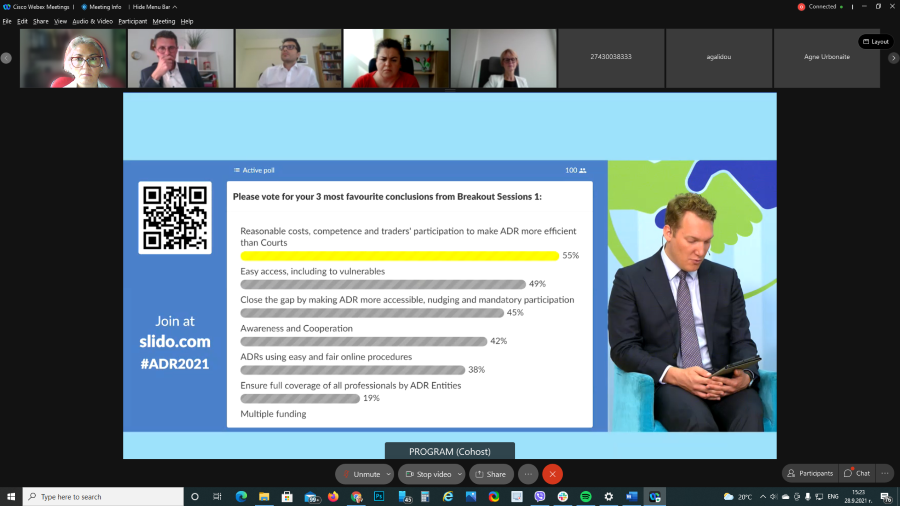Open the more options ellipsis button
The height and width of the screenshot is (506, 900).
point(528,474)
